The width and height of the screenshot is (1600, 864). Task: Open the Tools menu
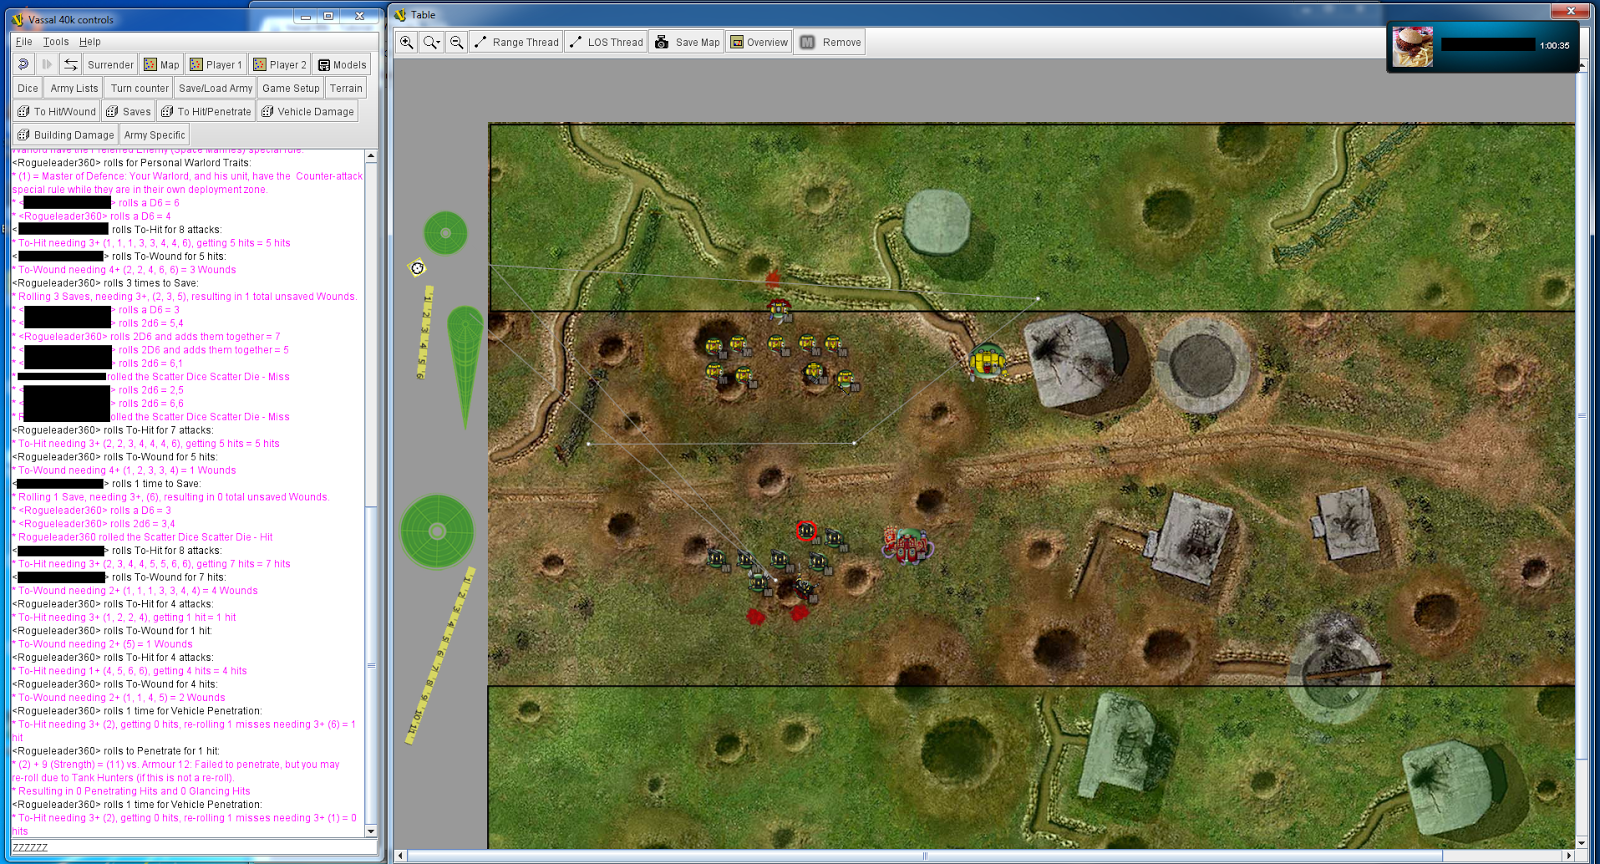click(x=56, y=41)
